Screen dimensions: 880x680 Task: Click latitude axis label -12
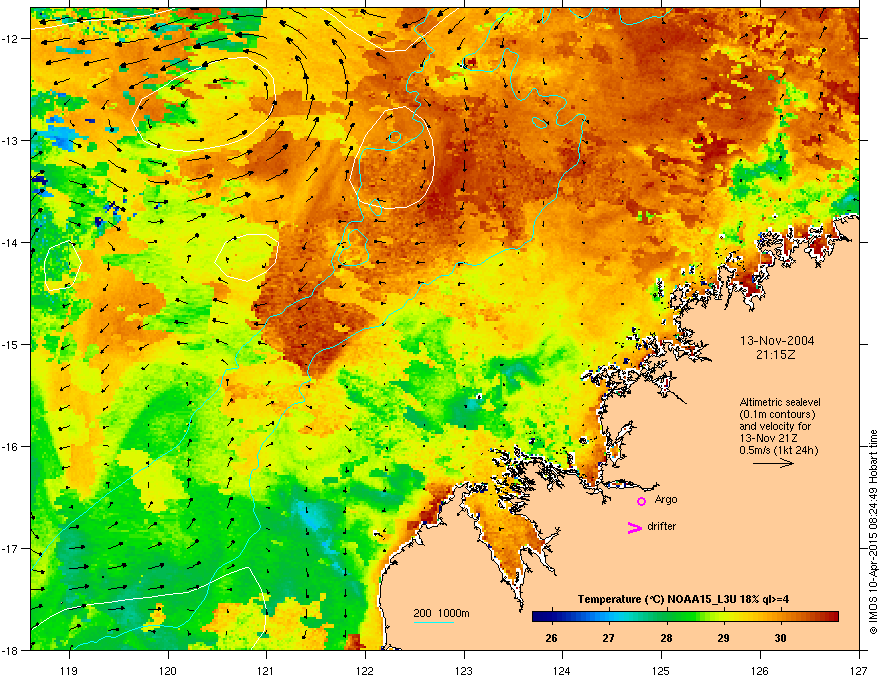(10, 38)
